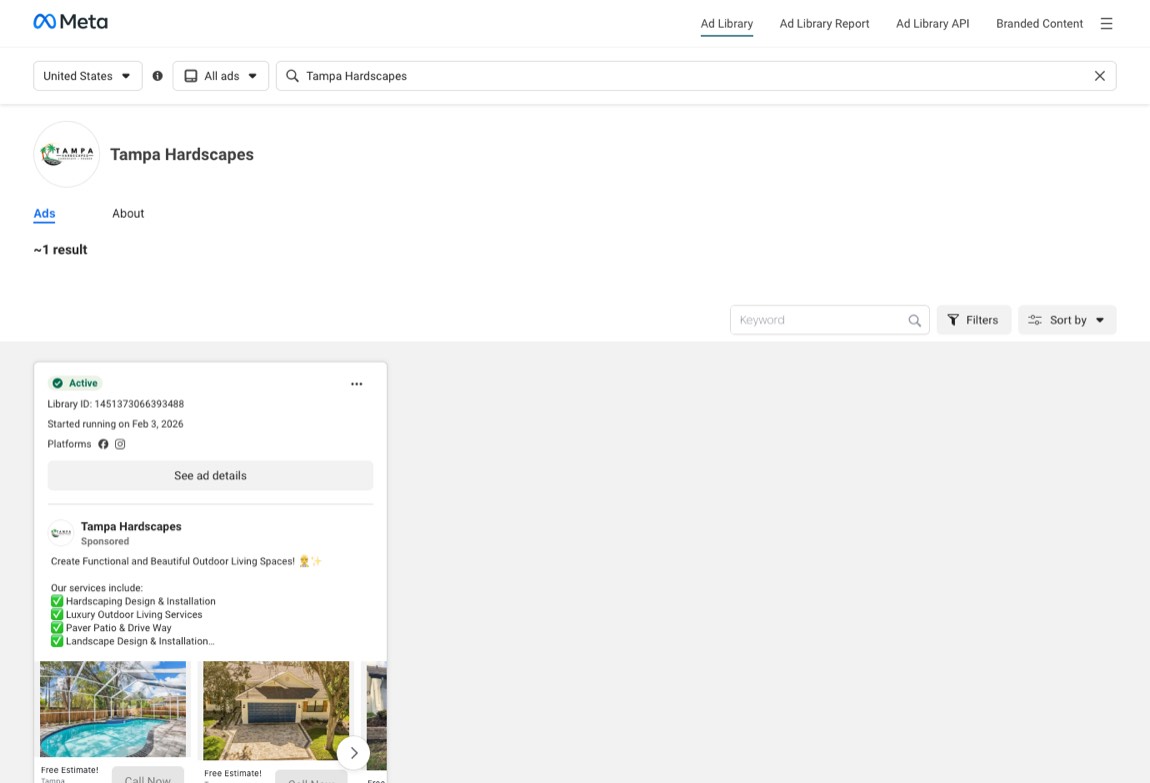Open the pool patio carousel image

[113, 709]
